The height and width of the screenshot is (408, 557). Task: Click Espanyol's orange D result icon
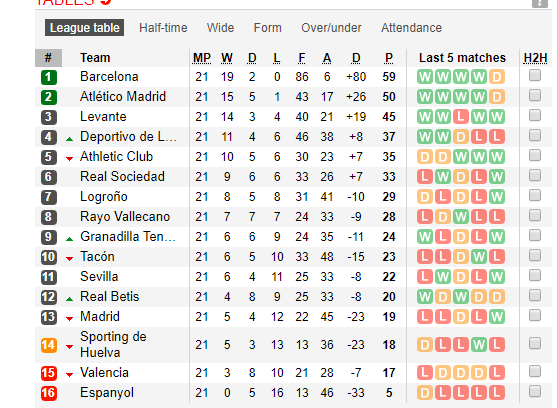[x=425, y=393]
